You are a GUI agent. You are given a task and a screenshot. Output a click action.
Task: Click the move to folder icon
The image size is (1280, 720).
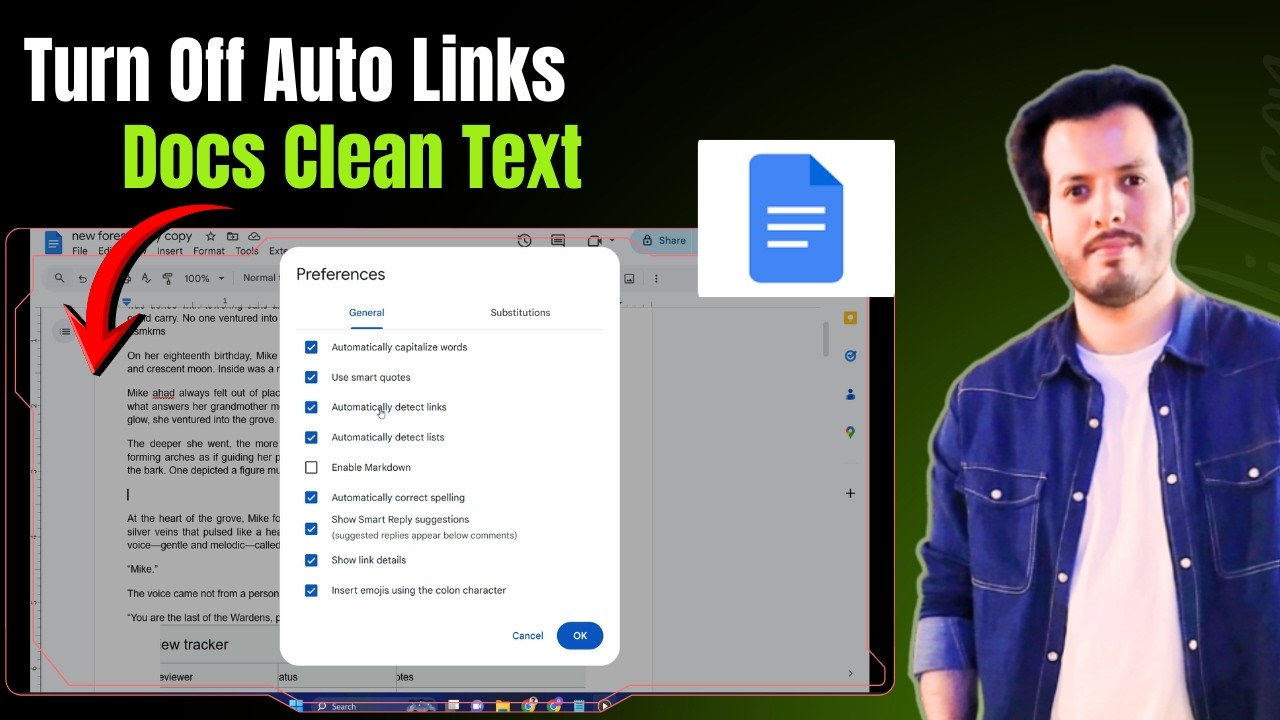232,236
